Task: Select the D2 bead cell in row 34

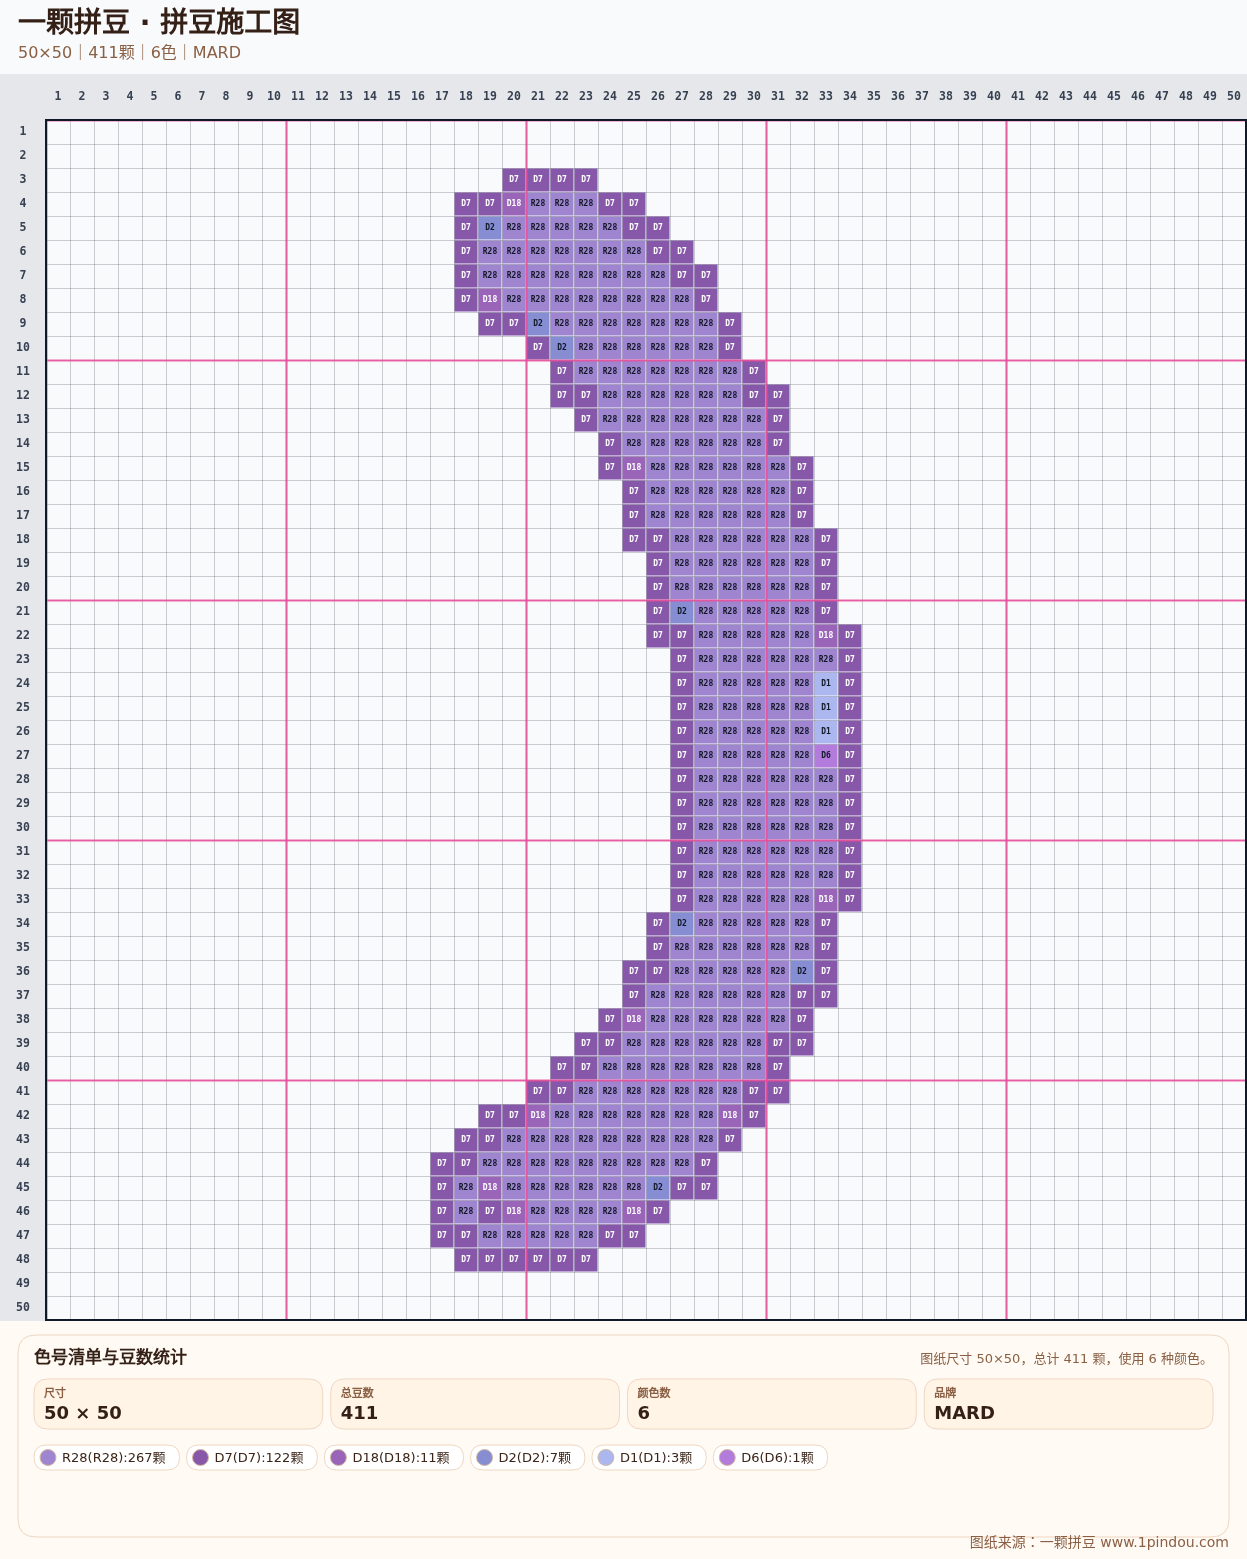Action: pyautogui.click(x=682, y=923)
